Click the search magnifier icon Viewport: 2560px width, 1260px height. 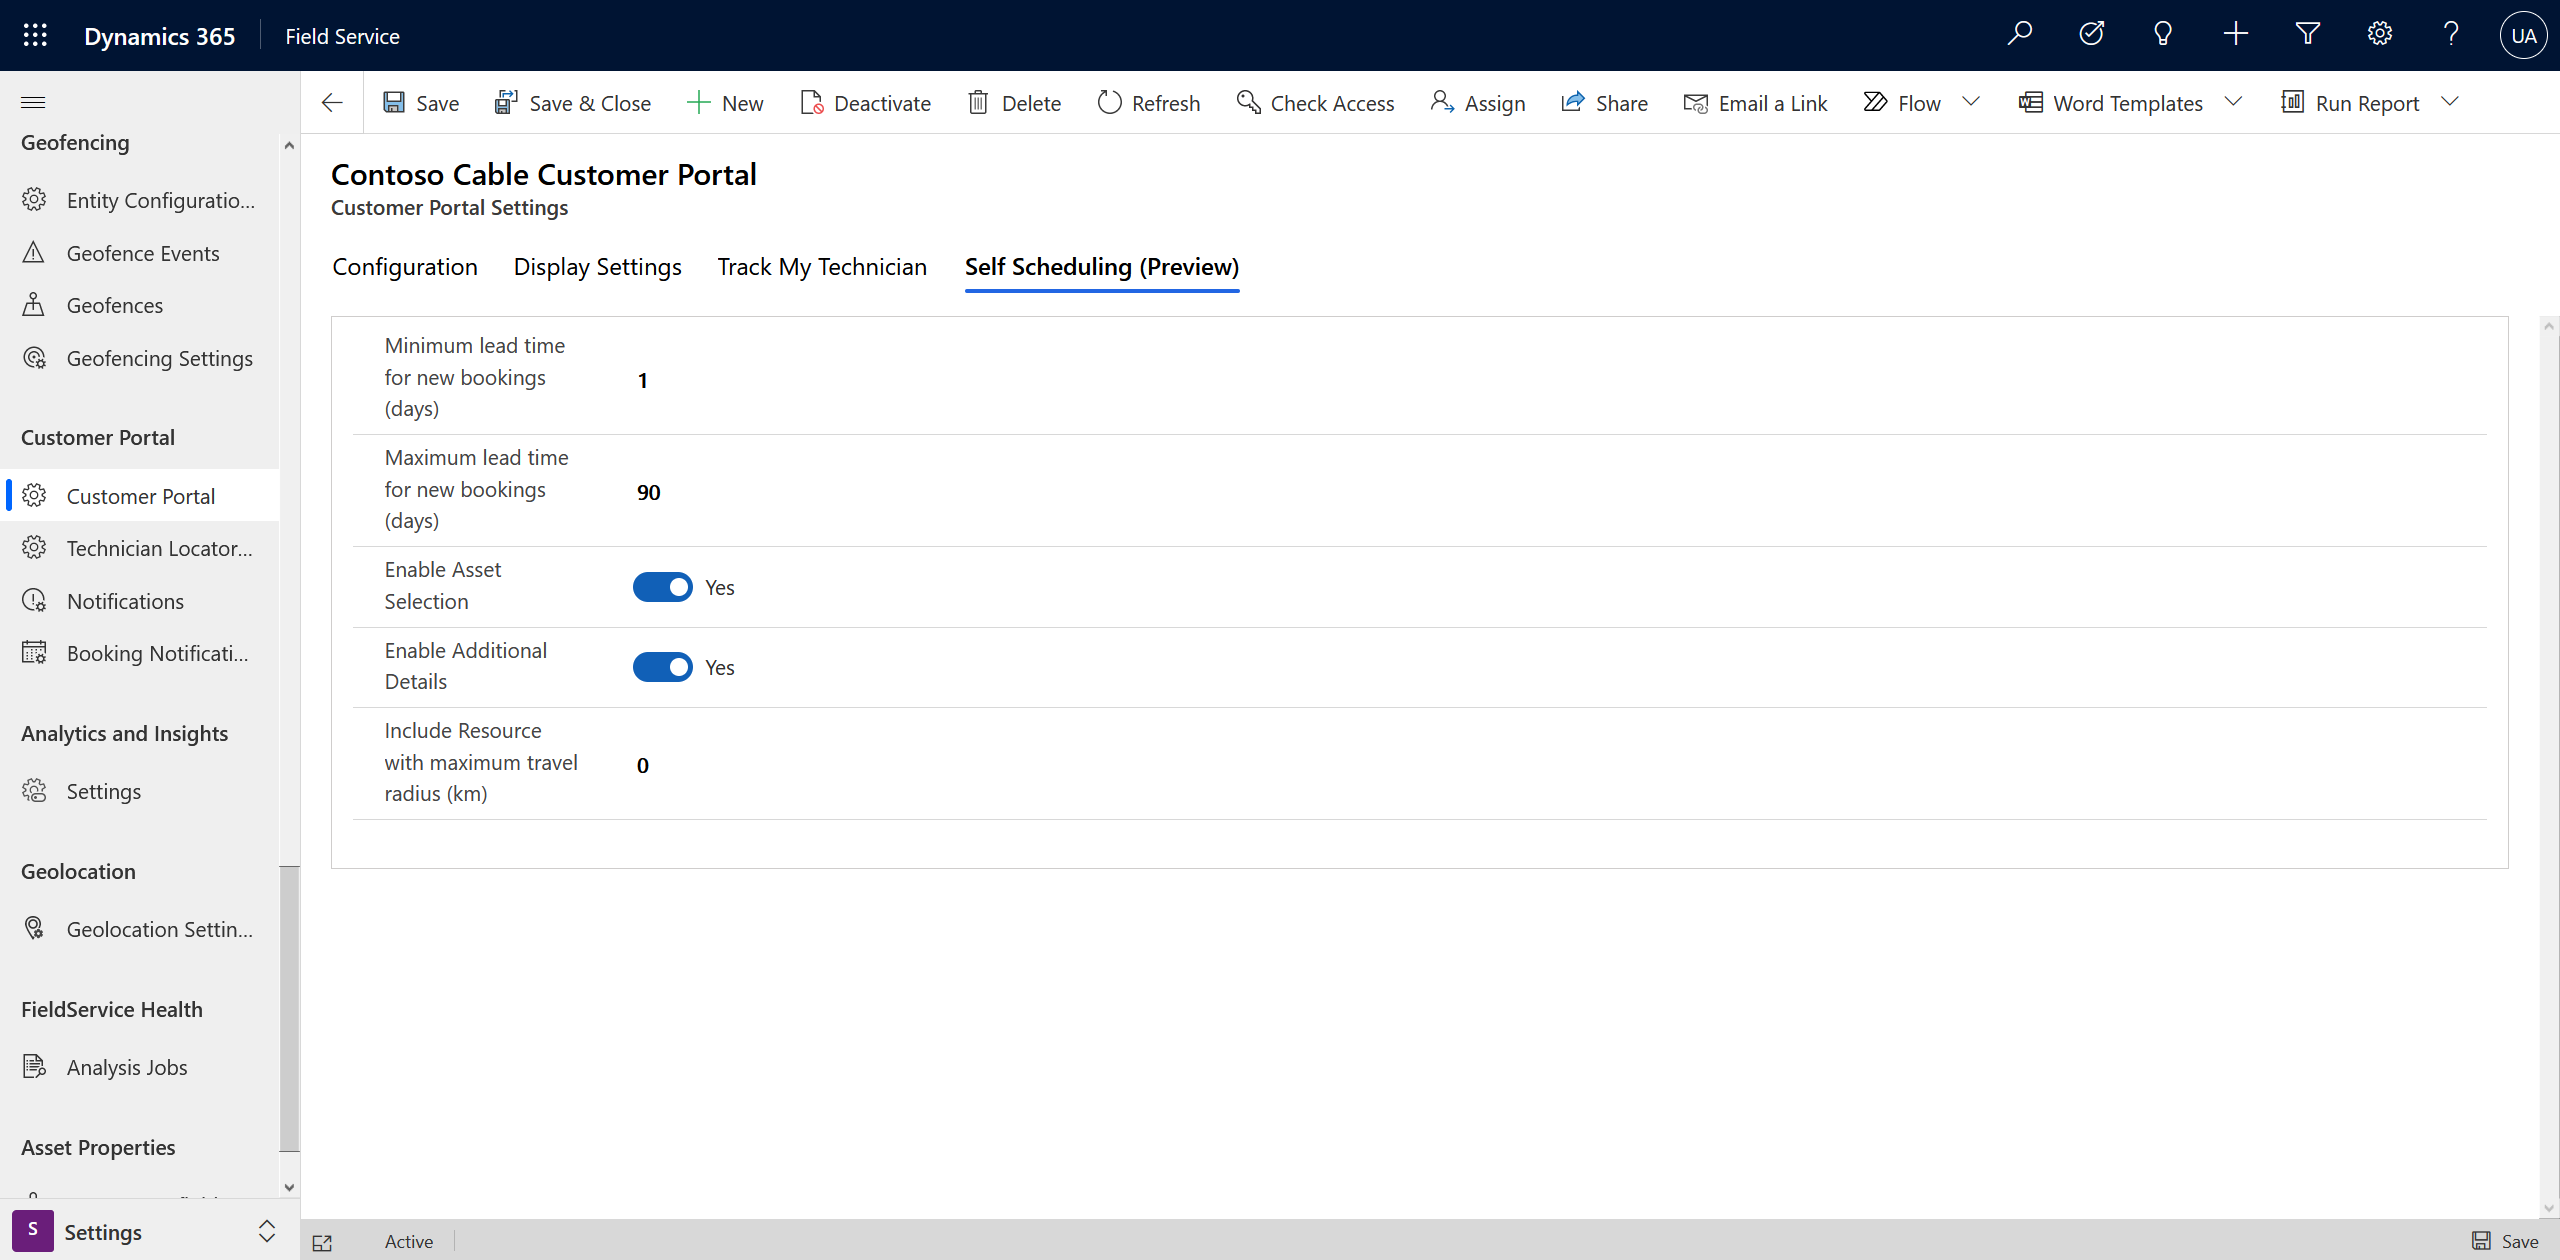(2019, 34)
